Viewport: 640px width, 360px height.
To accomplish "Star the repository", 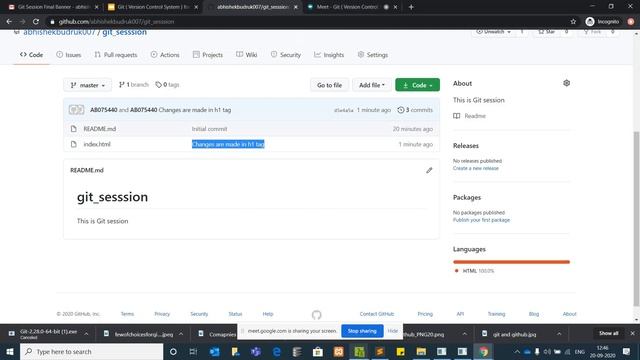I will [546, 31].
